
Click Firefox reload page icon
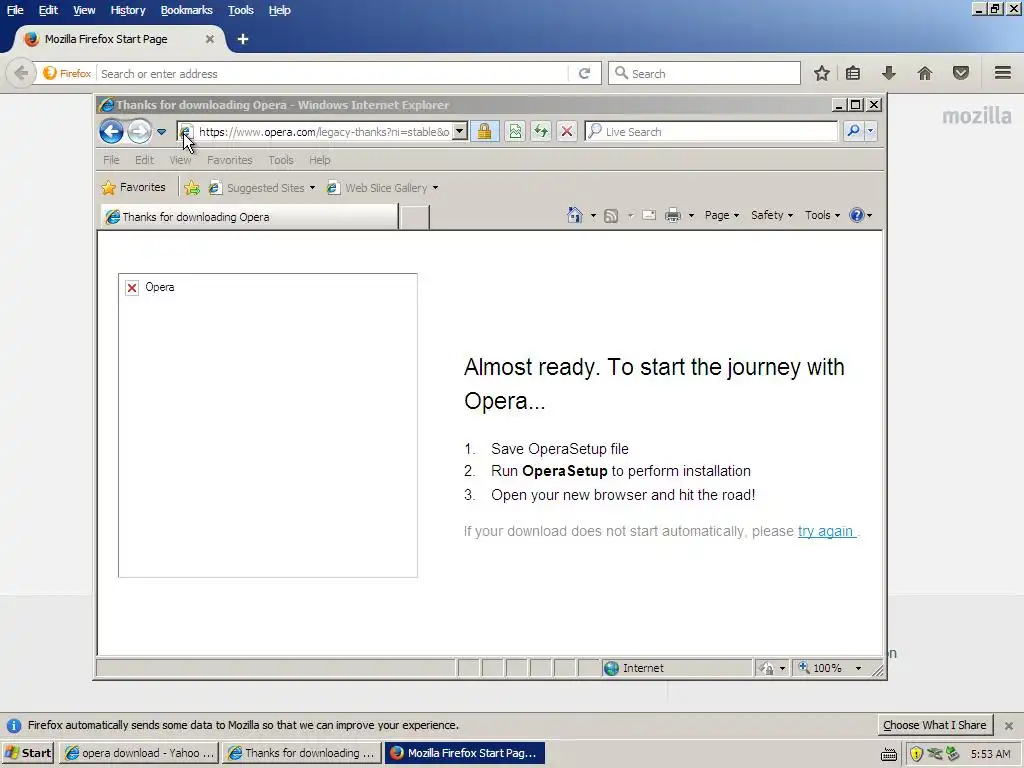pos(584,73)
